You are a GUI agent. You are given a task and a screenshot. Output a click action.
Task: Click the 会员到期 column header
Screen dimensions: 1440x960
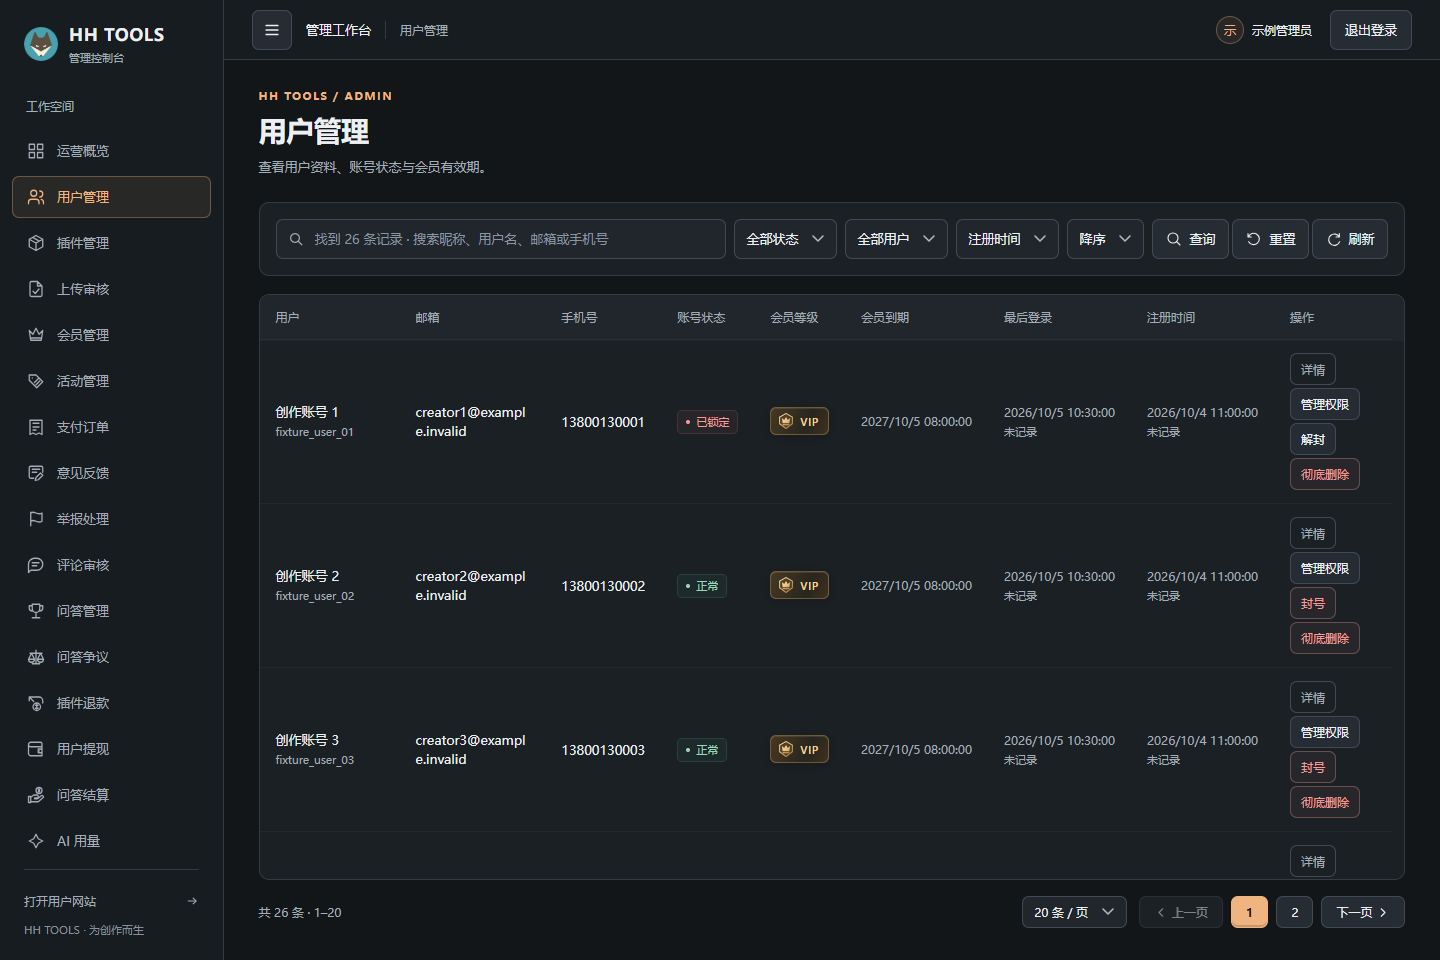tap(885, 317)
